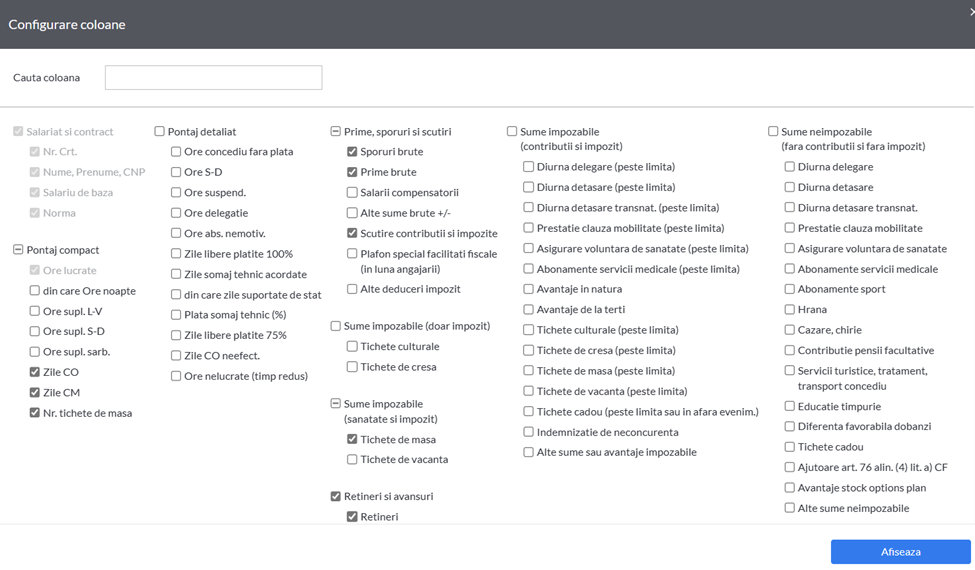Check Plafon special facilitati fiscale
Screen dimensions: 975x570
click(353, 254)
